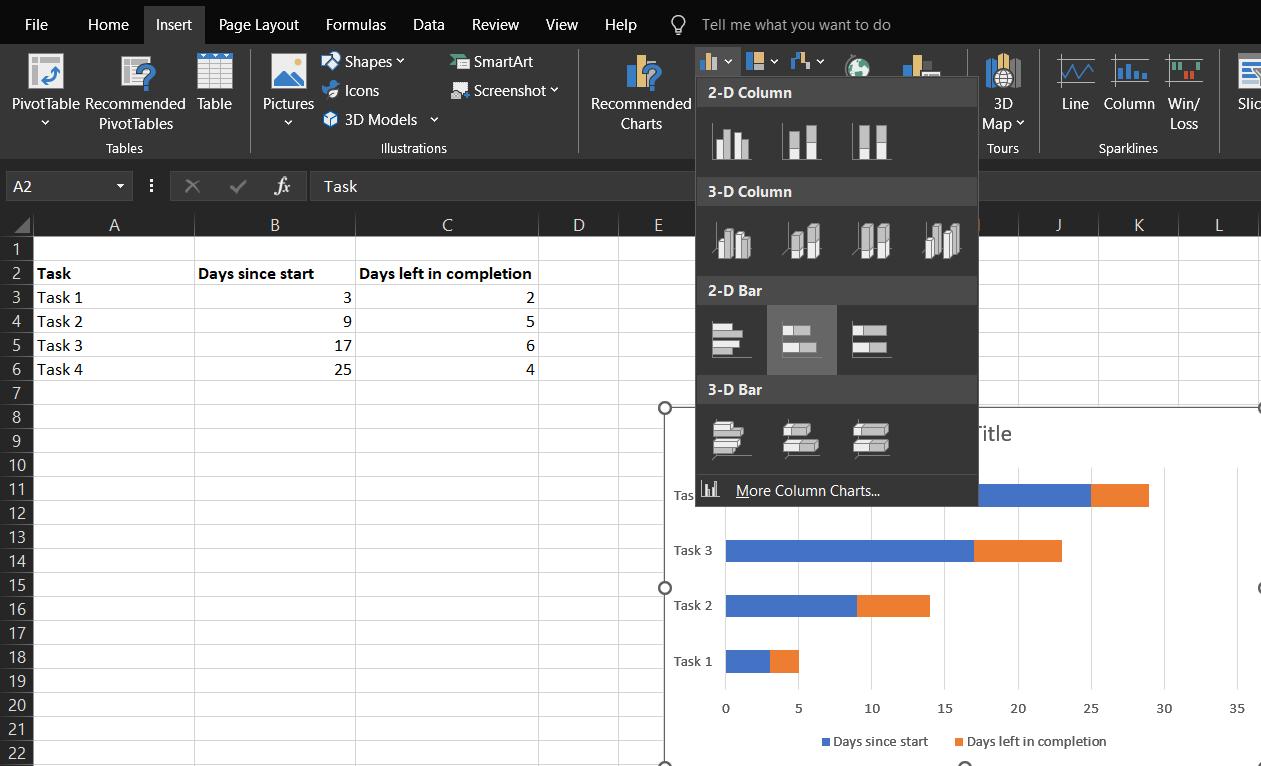Select 100% Stacked Column under 2-D Column
This screenshot has width=1261, height=766.
[x=871, y=141]
